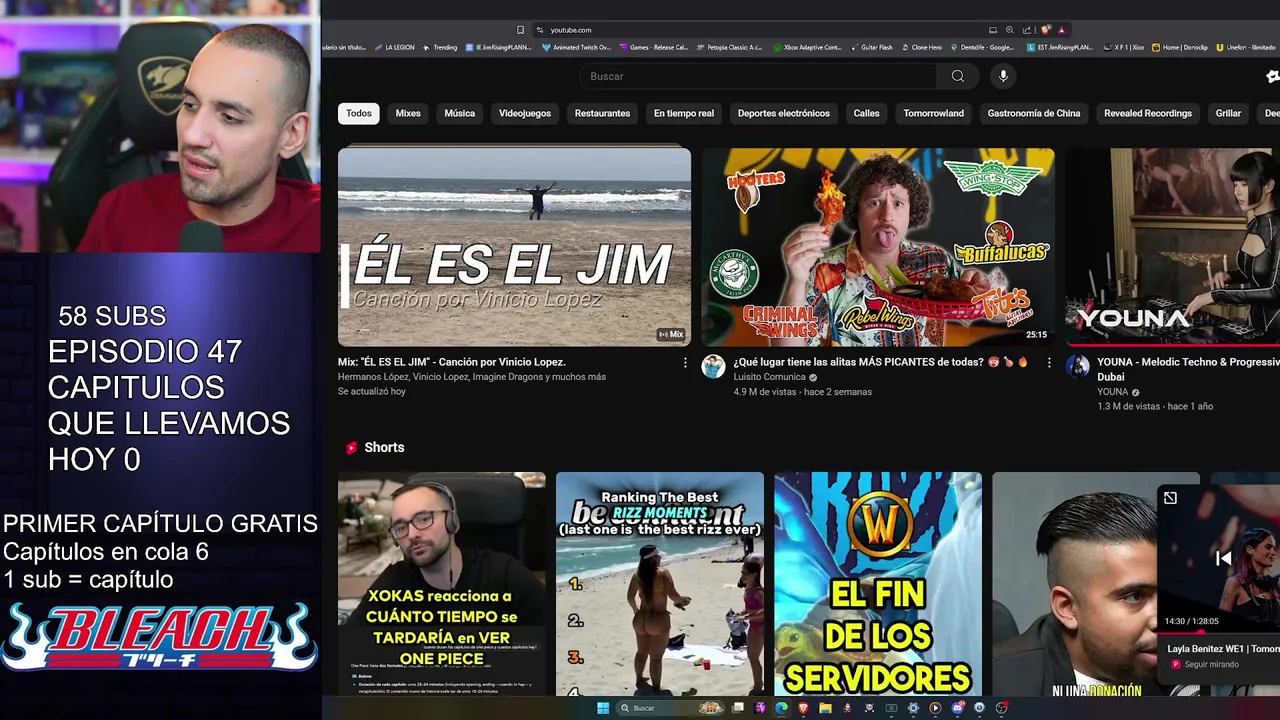1280x720 pixels.
Task: Click the Layla Benitez miniplayer title
Action: tap(1223, 649)
